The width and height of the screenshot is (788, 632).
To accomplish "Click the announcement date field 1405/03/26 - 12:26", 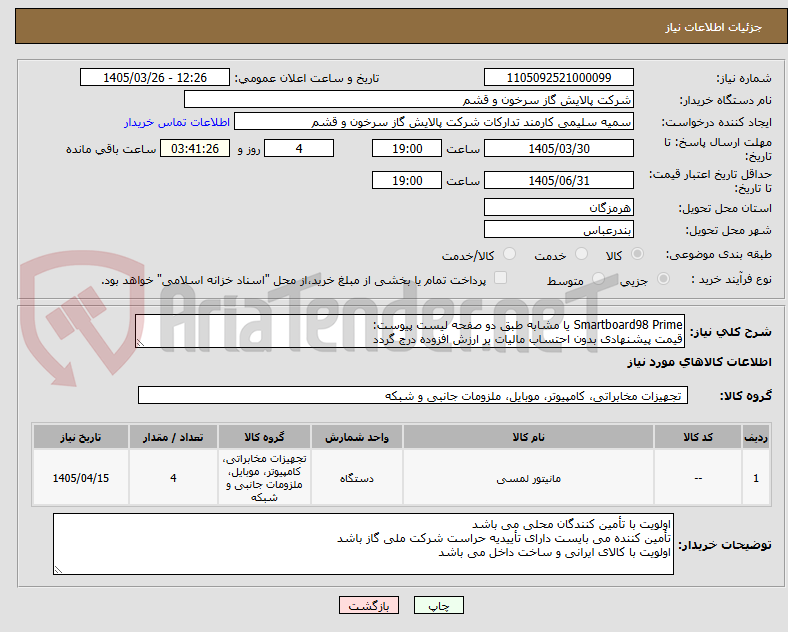I will [155, 77].
